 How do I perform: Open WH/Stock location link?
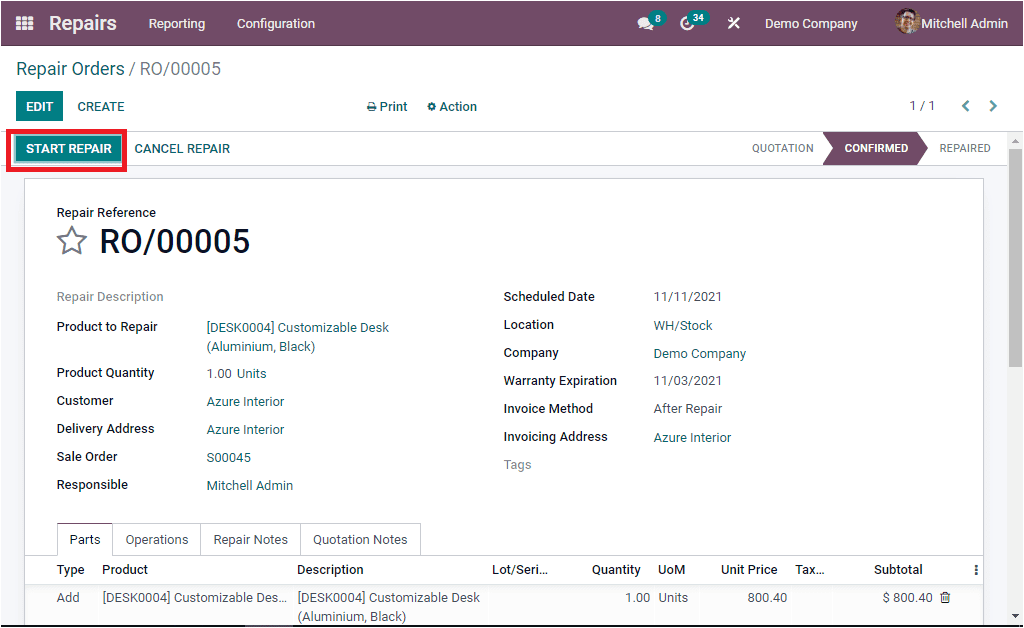point(682,325)
